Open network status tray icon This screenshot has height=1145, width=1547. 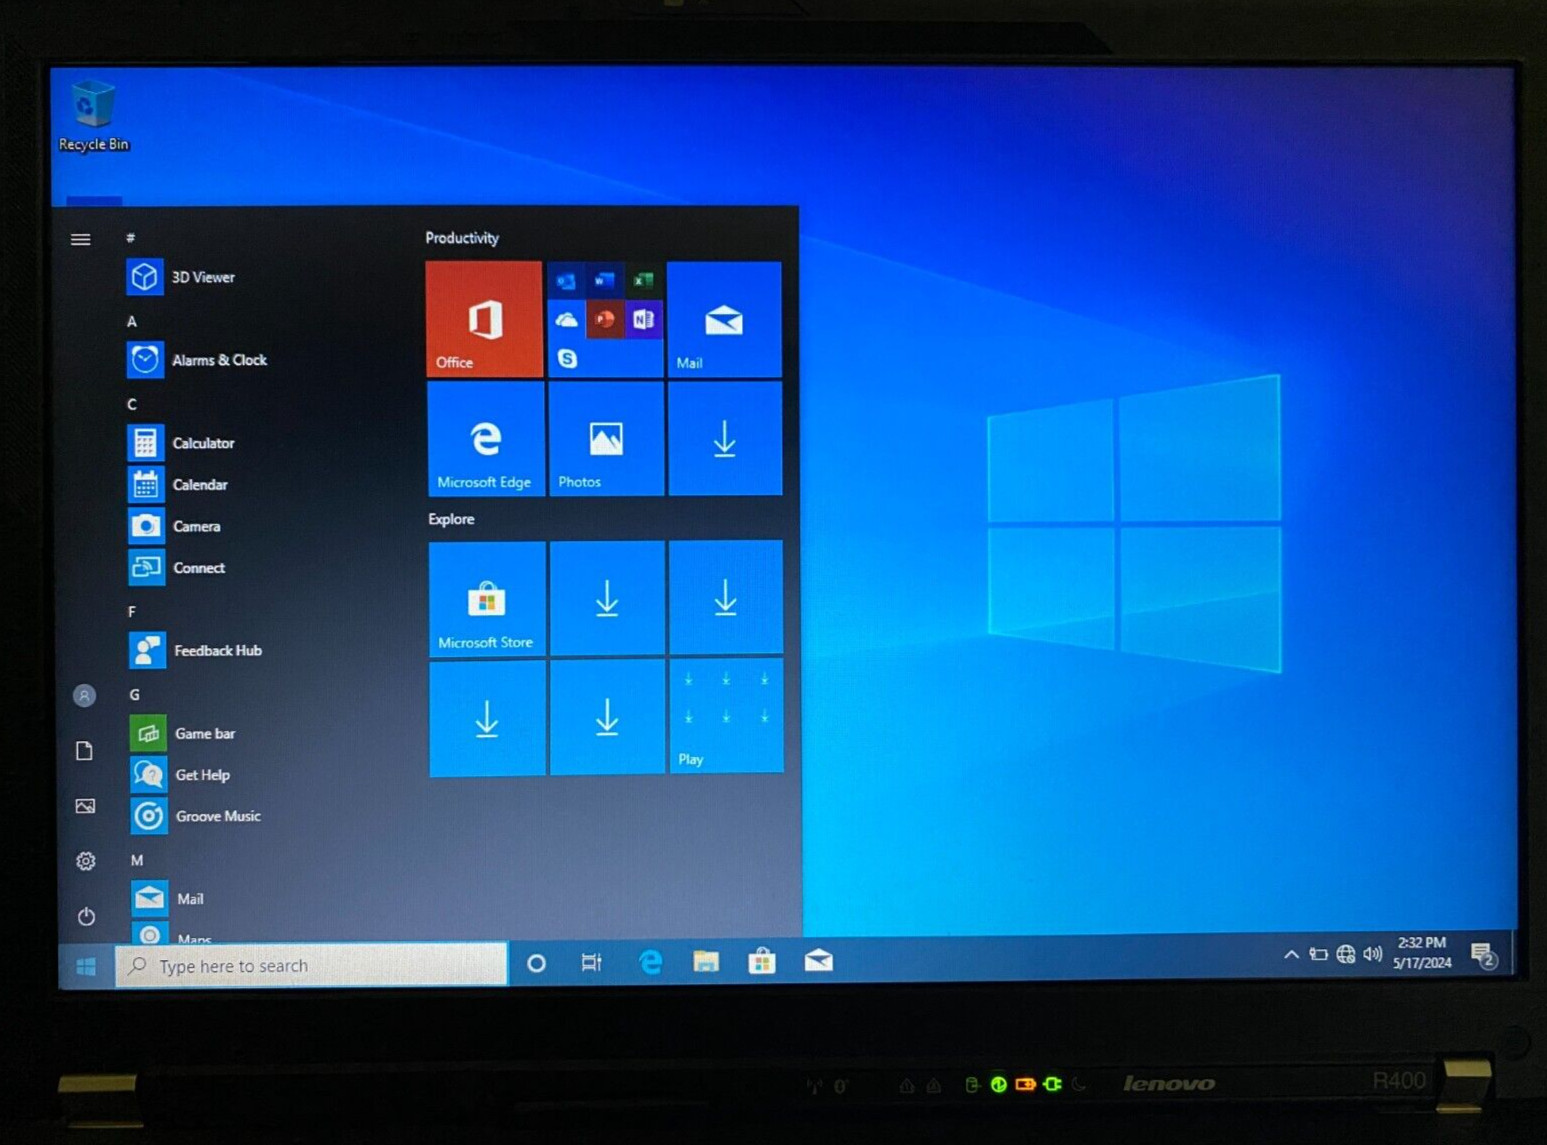coord(1346,955)
